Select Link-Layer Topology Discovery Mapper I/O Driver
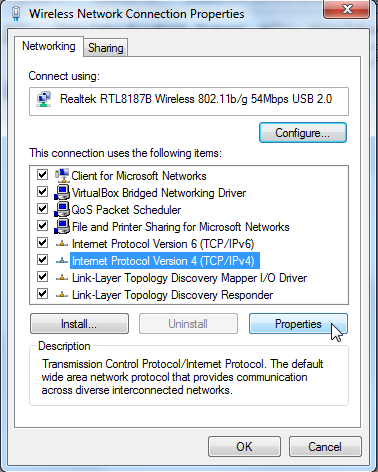 click(189, 278)
